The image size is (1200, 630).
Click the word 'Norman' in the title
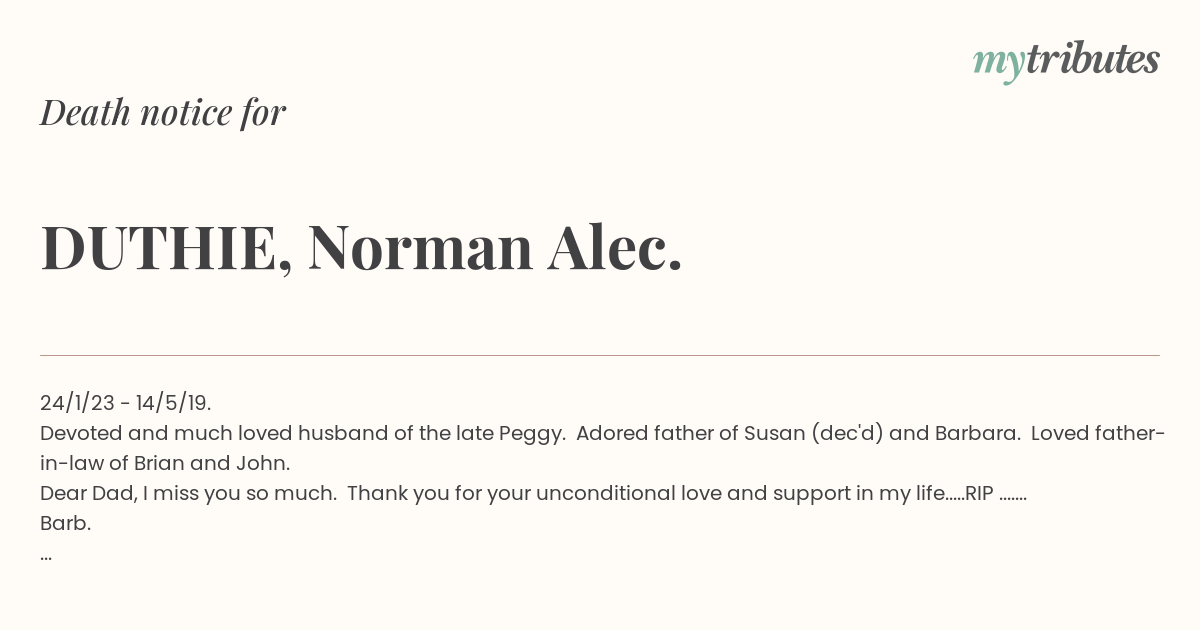[x=420, y=247]
